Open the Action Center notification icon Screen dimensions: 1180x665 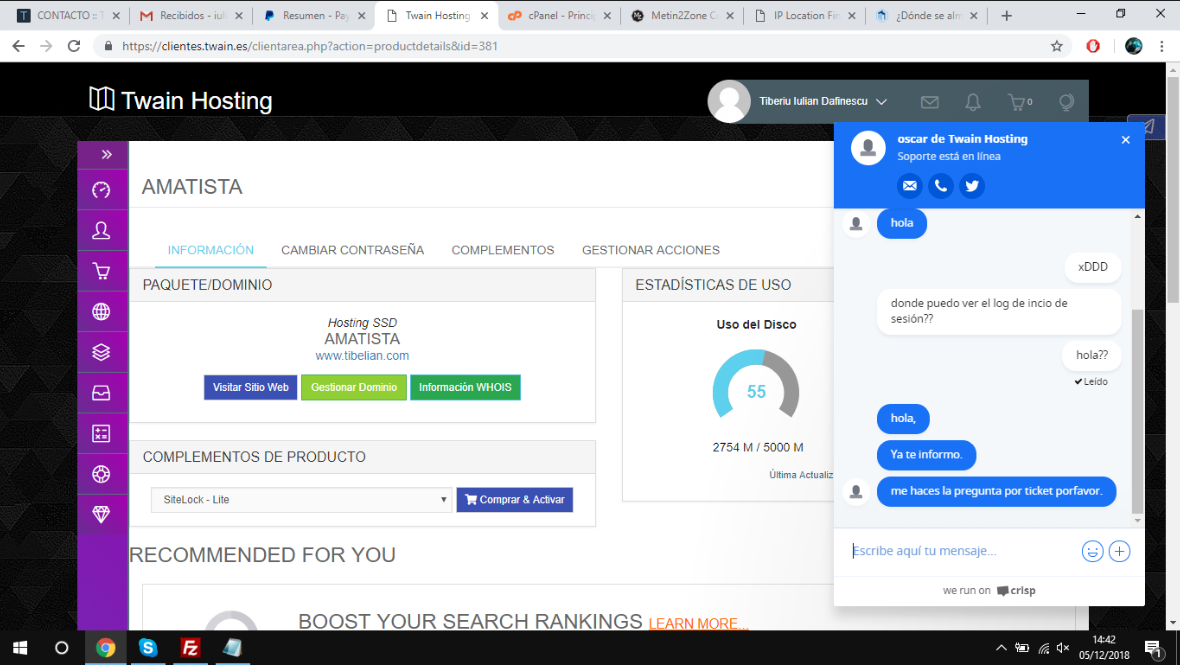pyautogui.click(x=1153, y=648)
